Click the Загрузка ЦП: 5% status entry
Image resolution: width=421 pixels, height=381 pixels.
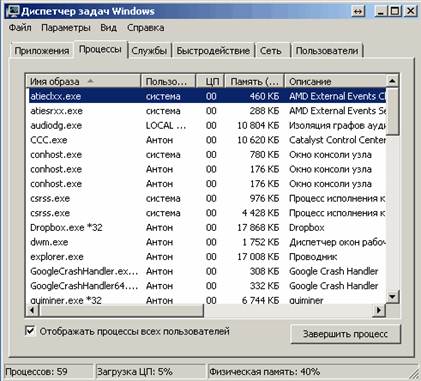pos(150,371)
